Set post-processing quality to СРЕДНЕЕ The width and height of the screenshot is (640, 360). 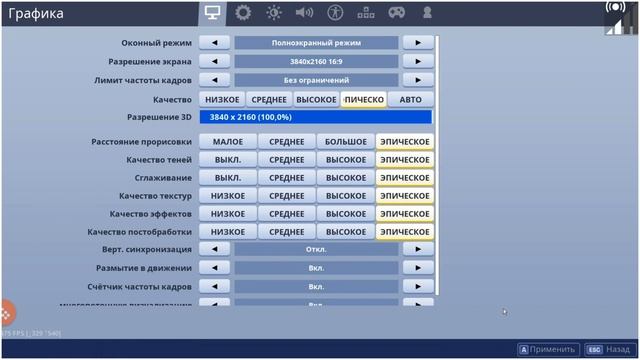[287, 231]
